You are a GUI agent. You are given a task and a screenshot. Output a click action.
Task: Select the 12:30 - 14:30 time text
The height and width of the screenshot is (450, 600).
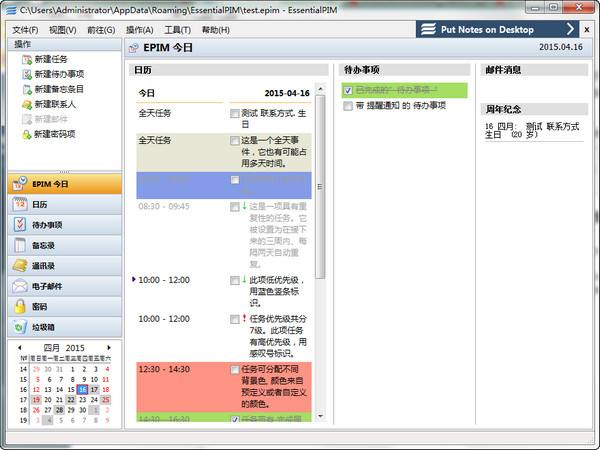click(x=164, y=369)
